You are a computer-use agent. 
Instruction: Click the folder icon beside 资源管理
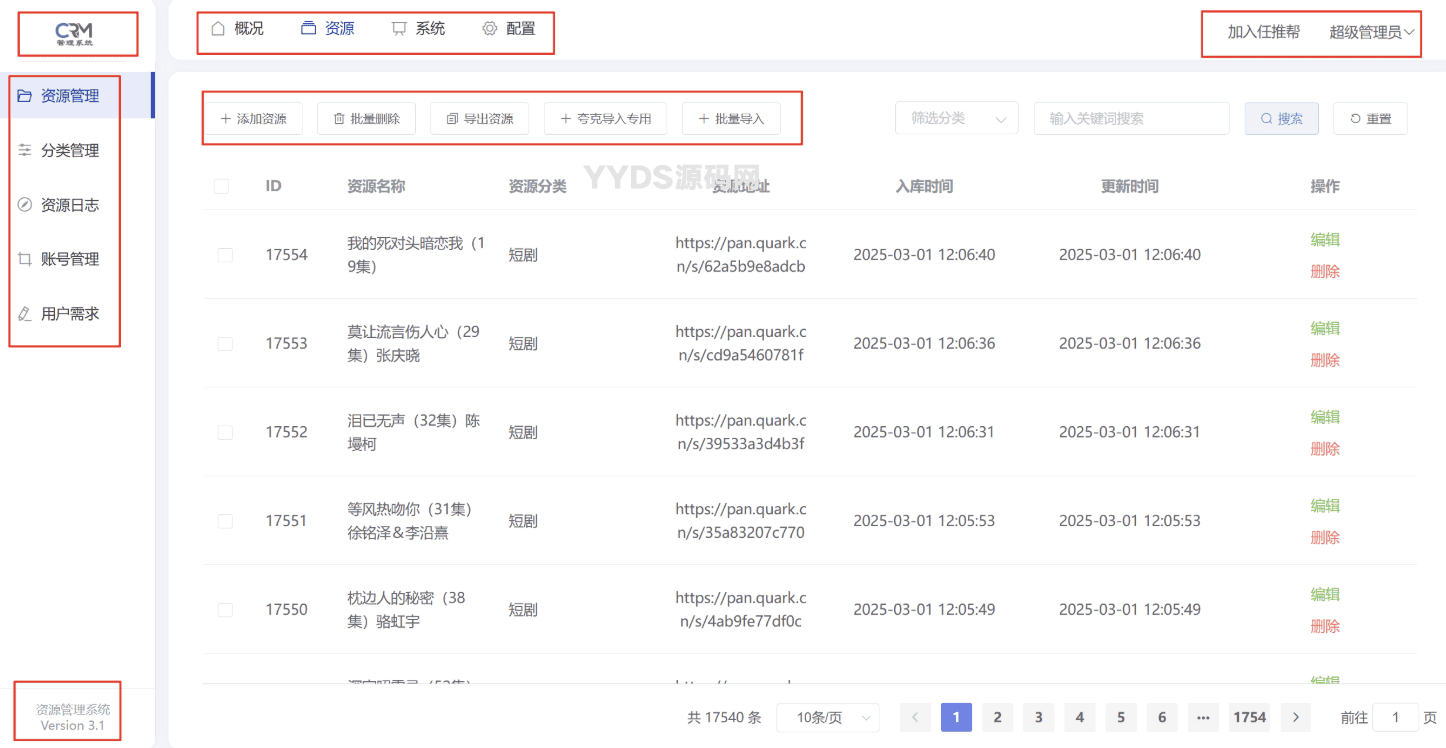(x=25, y=96)
